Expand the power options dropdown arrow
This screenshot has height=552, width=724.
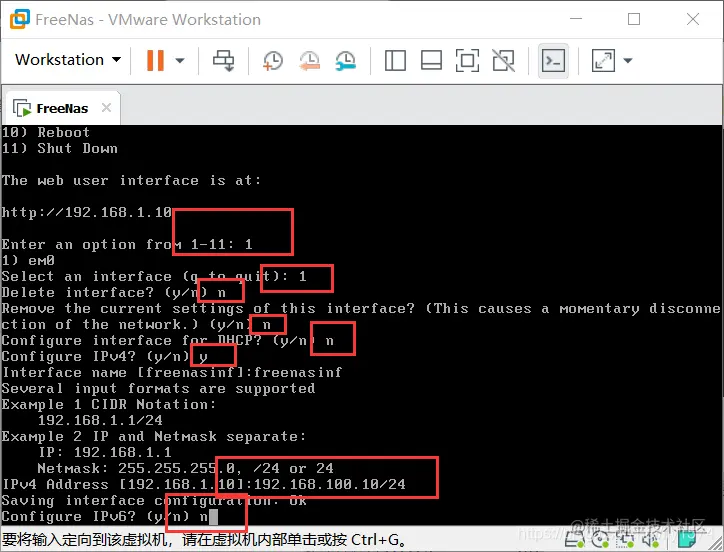point(180,61)
